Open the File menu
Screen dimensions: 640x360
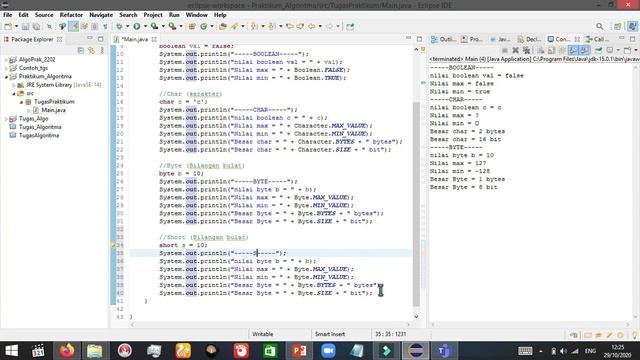8,15
